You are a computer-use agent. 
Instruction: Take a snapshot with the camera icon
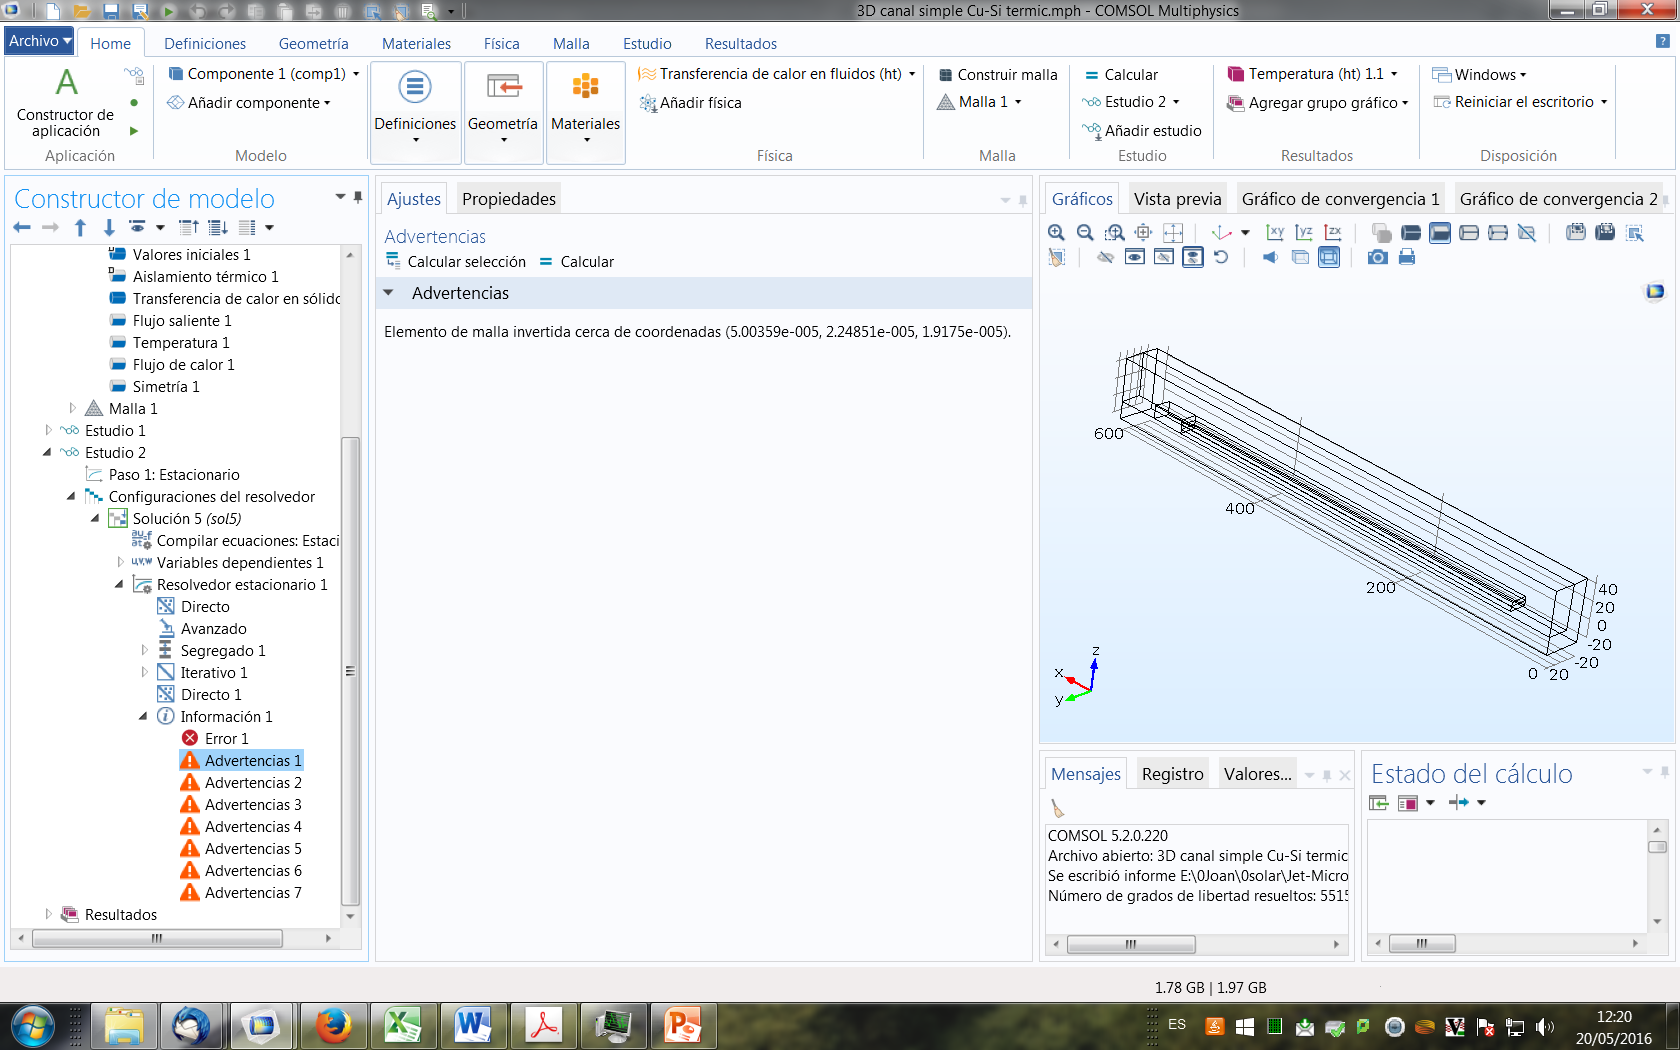pyautogui.click(x=1377, y=257)
